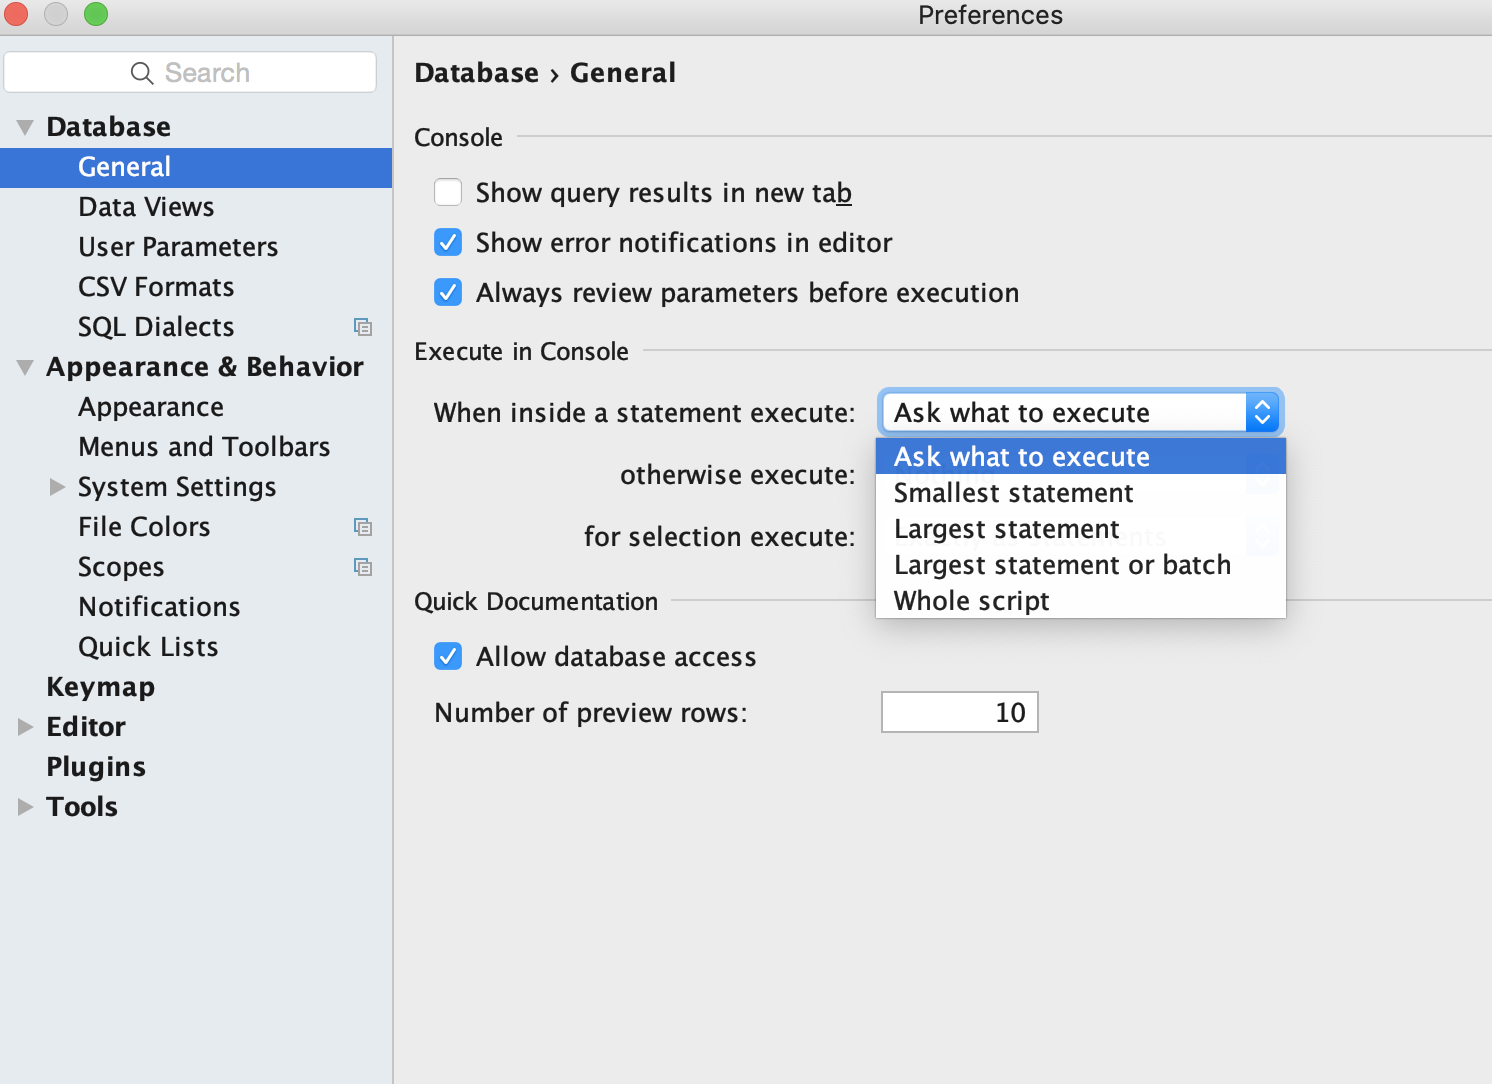Go to the Keymap settings

(100, 687)
